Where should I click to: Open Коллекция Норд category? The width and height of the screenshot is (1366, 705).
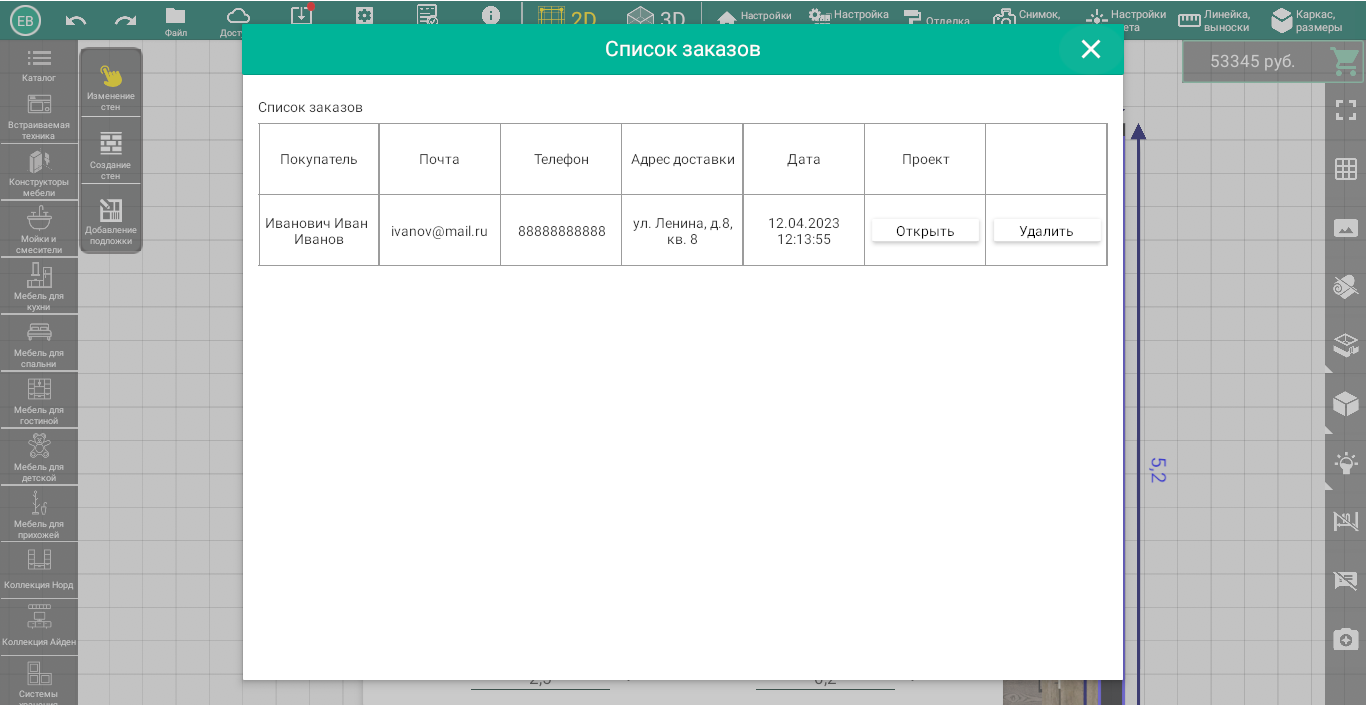[x=39, y=570]
